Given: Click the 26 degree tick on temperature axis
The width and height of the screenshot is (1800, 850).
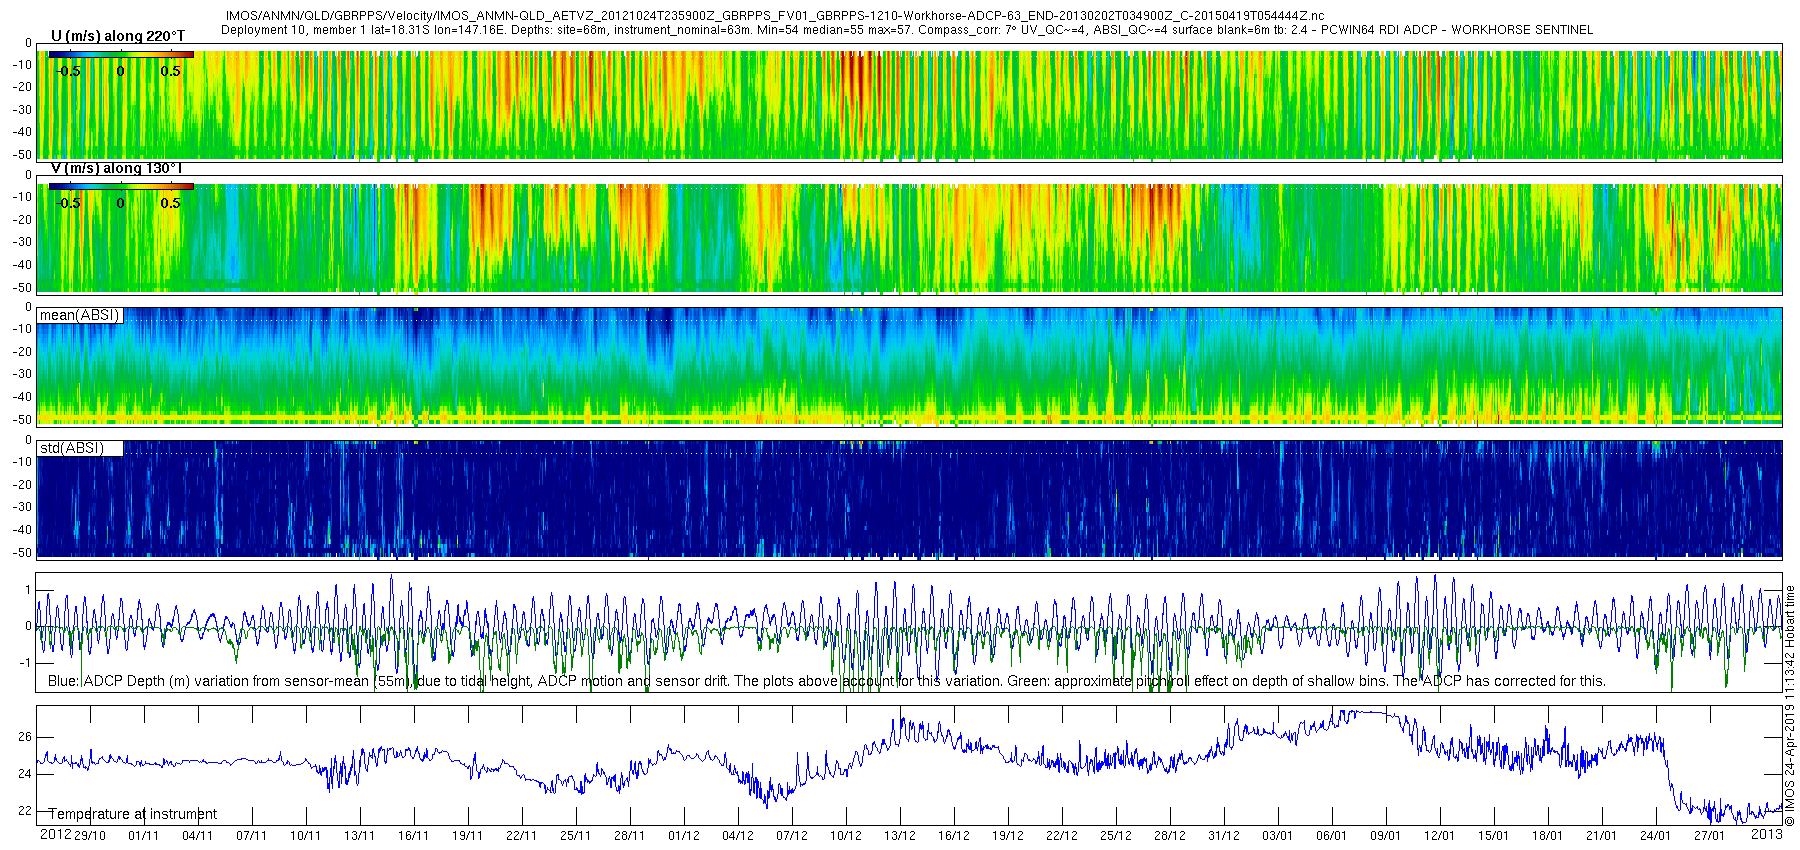Looking at the screenshot, I should 25,737.
